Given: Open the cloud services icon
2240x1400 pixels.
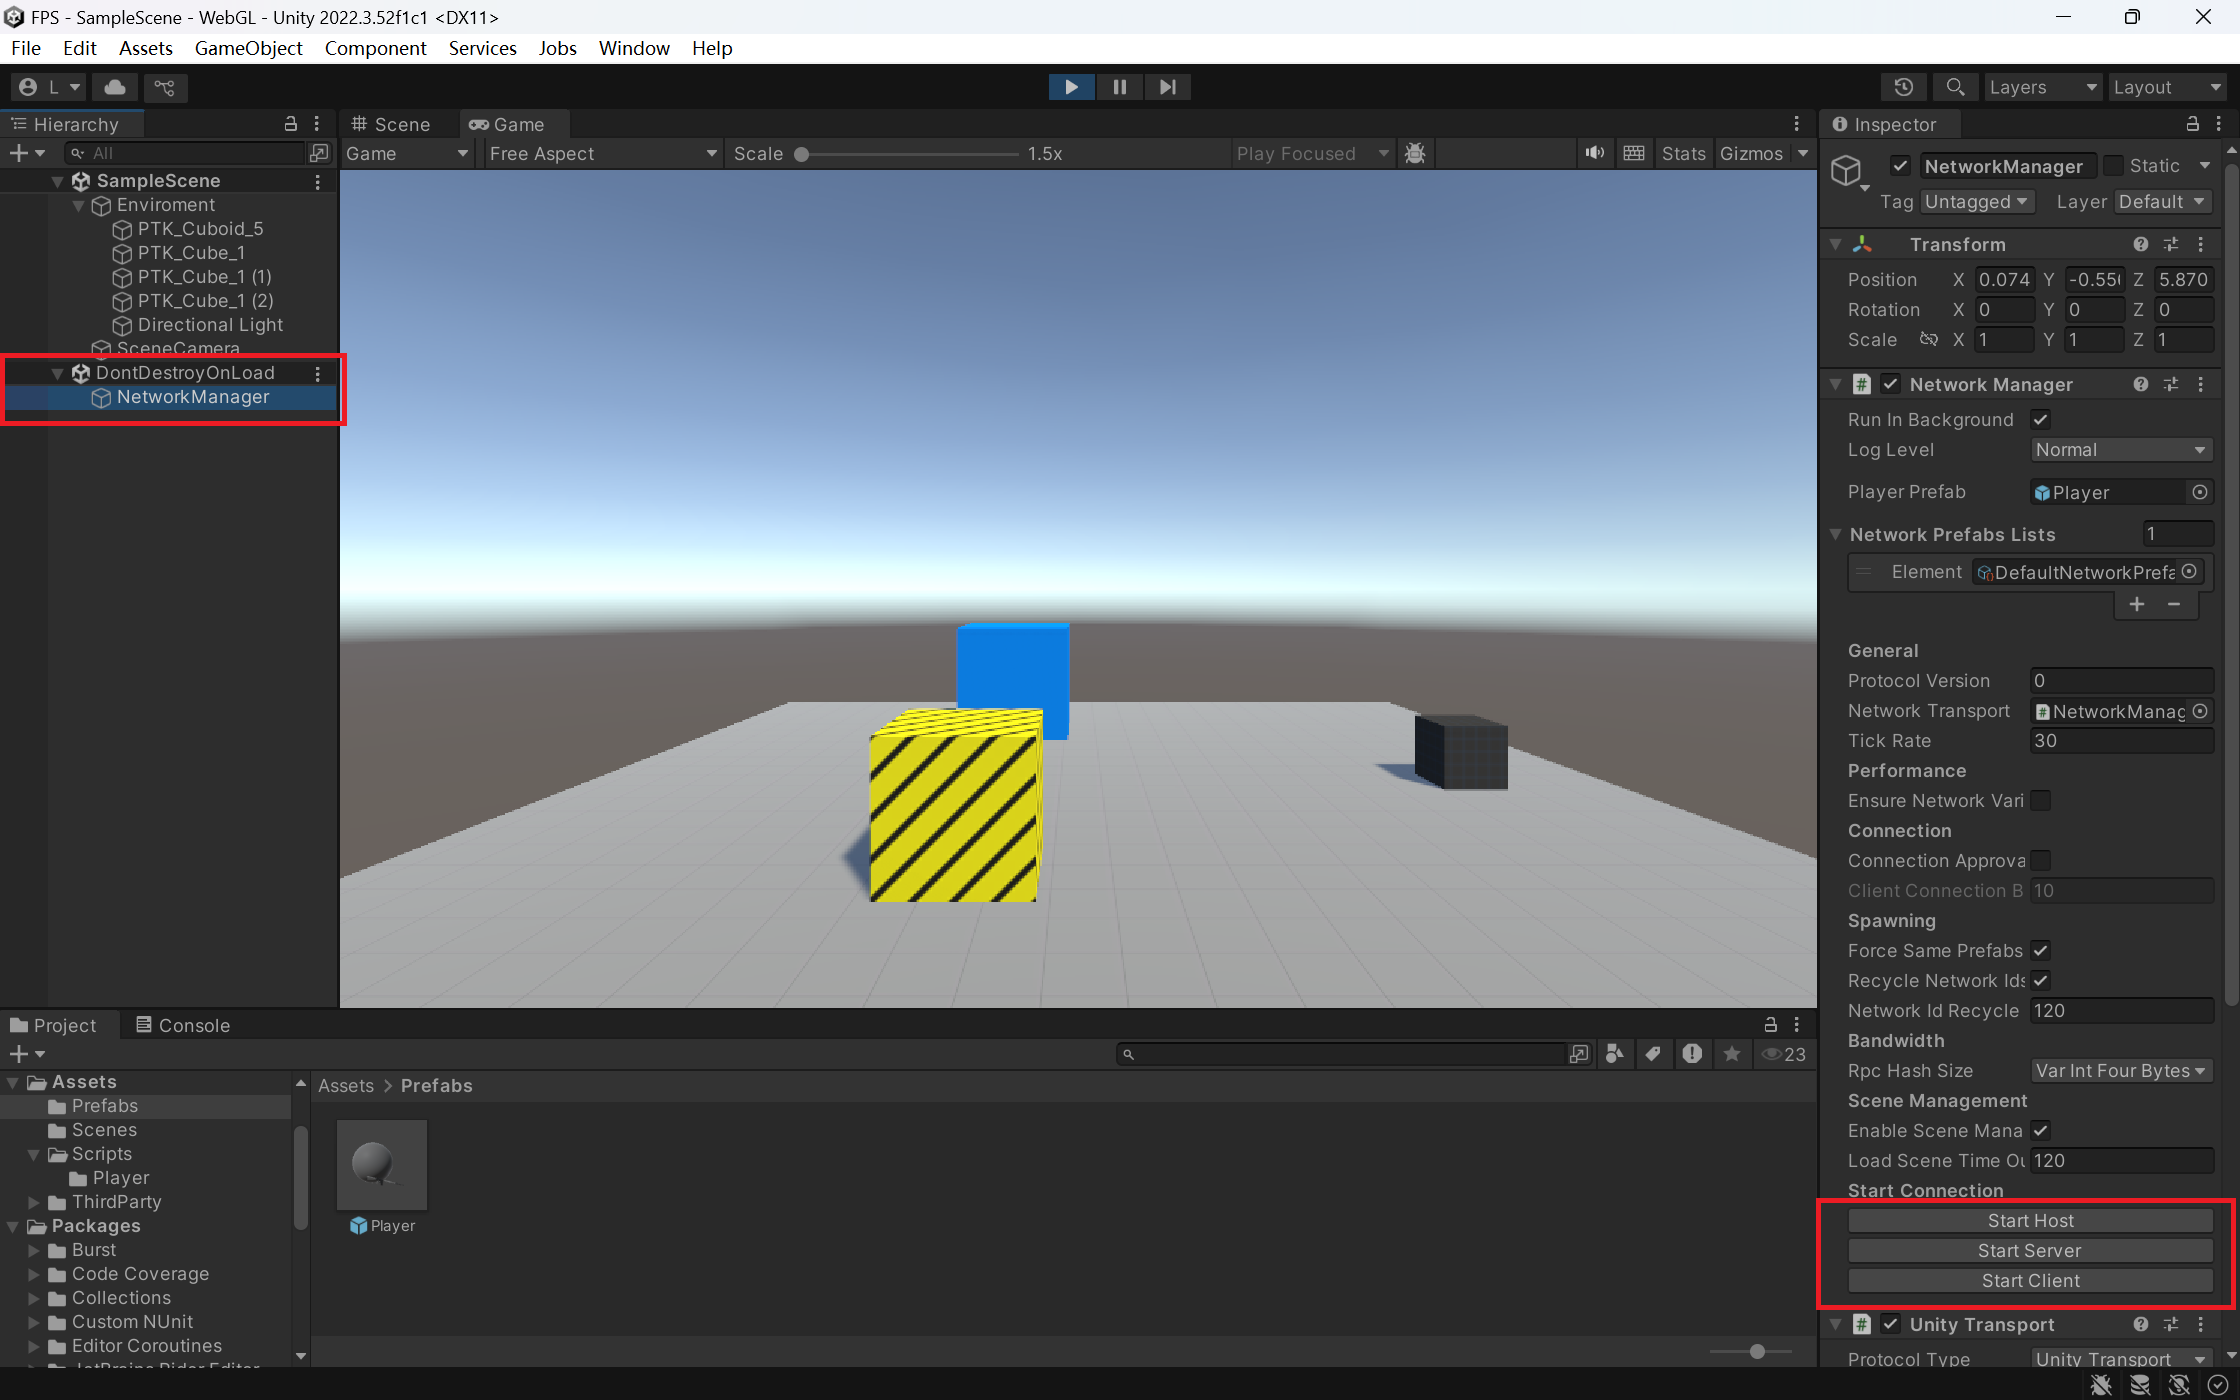Looking at the screenshot, I should [115, 87].
